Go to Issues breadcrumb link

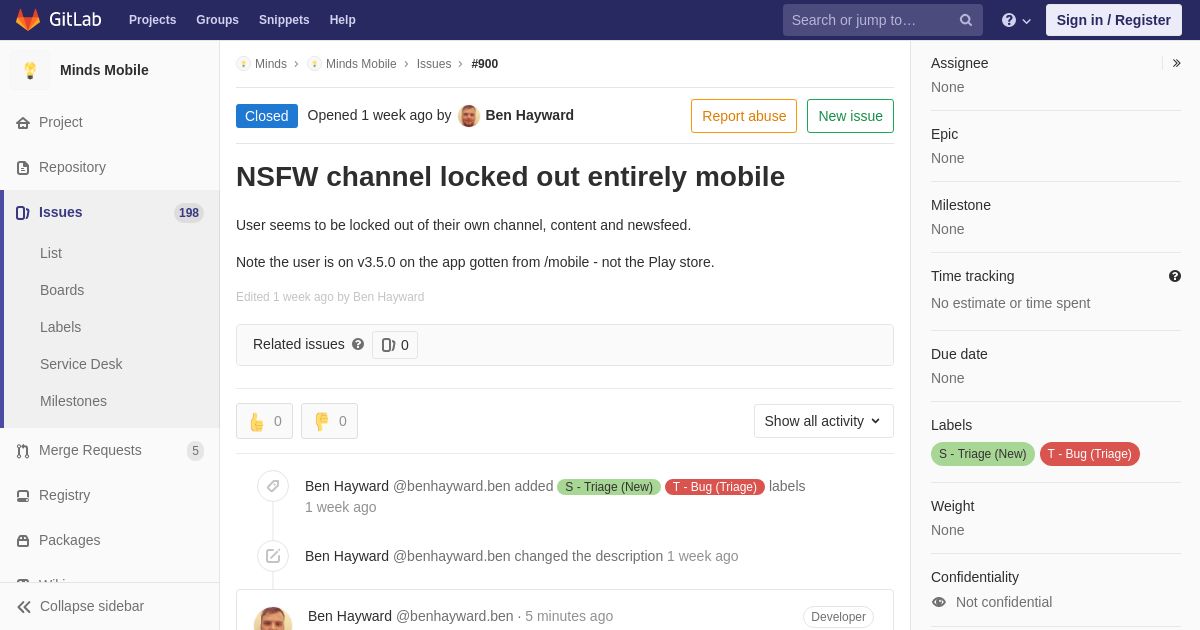pyautogui.click(x=434, y=64)
